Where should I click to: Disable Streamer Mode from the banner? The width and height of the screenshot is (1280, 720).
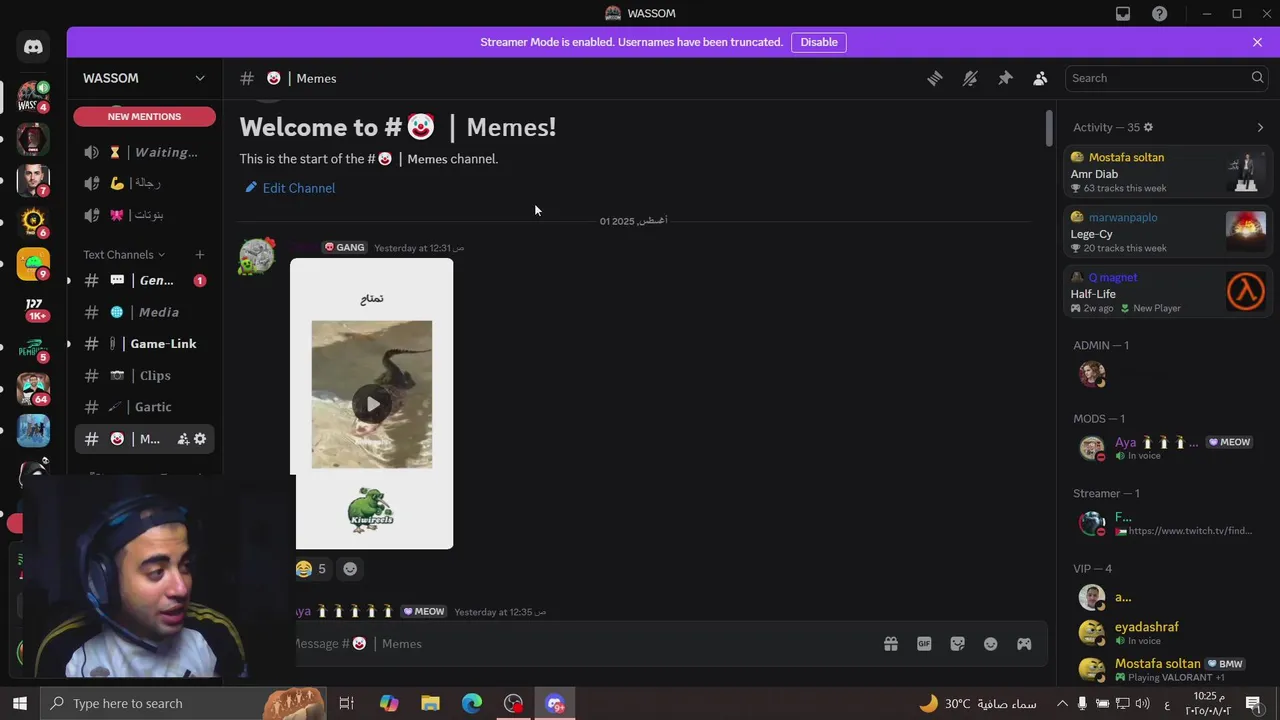click(819, 42)
